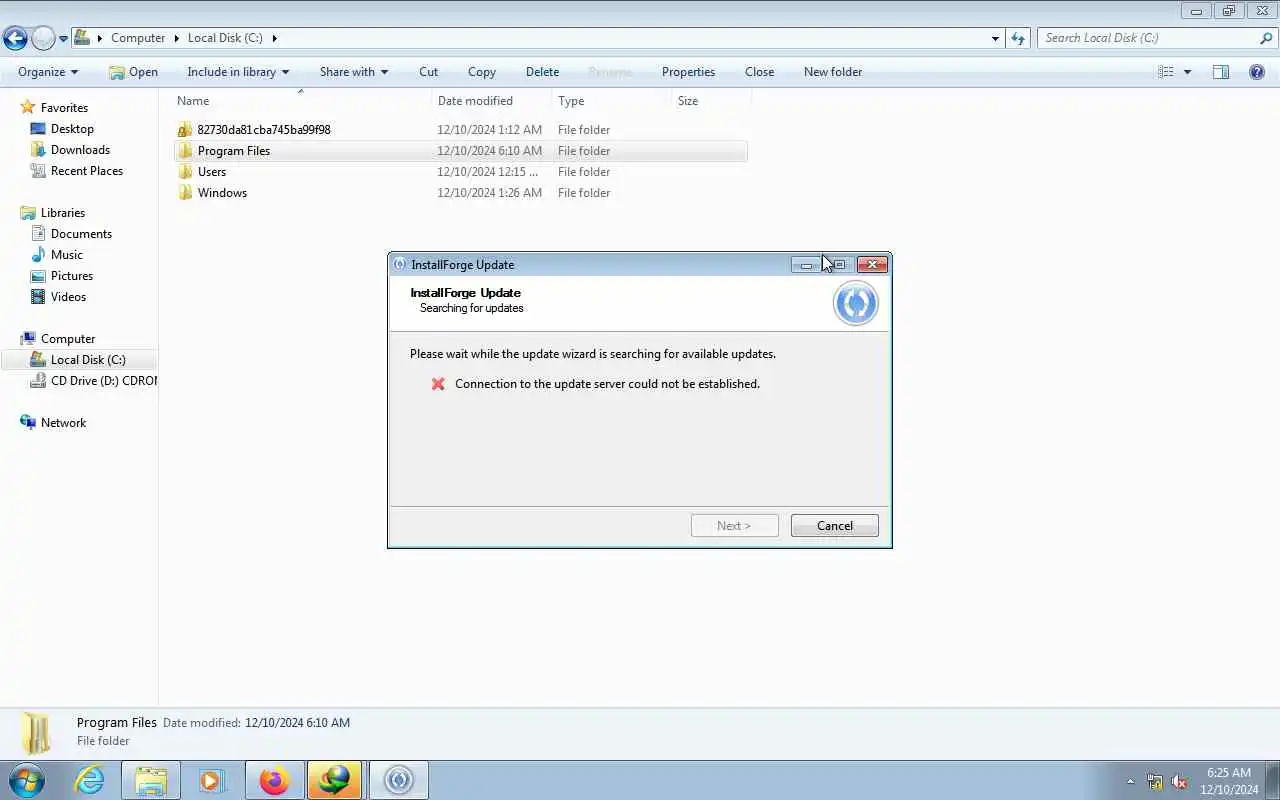
Task: Click the InstallForge Update taskbar icon
Action: [399, 780]
